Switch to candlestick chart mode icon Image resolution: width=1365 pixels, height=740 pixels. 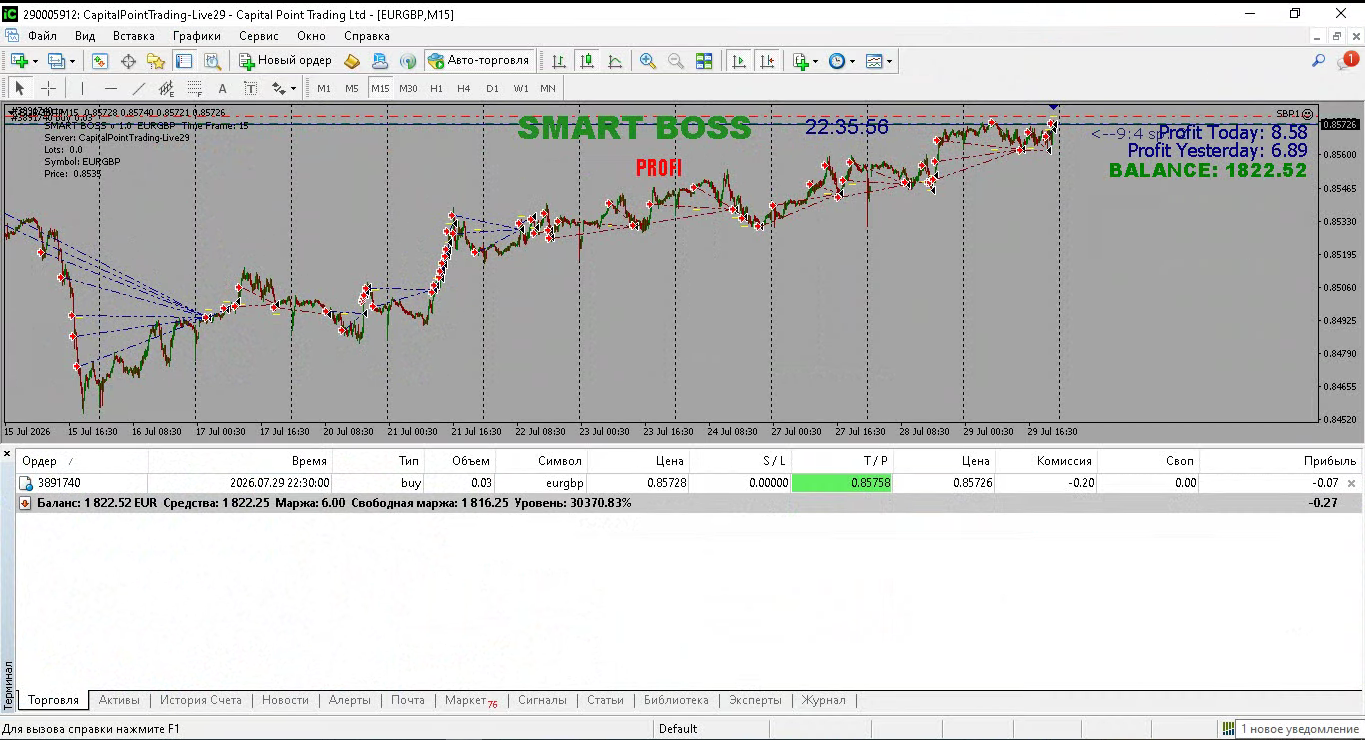tap(587, 61)
